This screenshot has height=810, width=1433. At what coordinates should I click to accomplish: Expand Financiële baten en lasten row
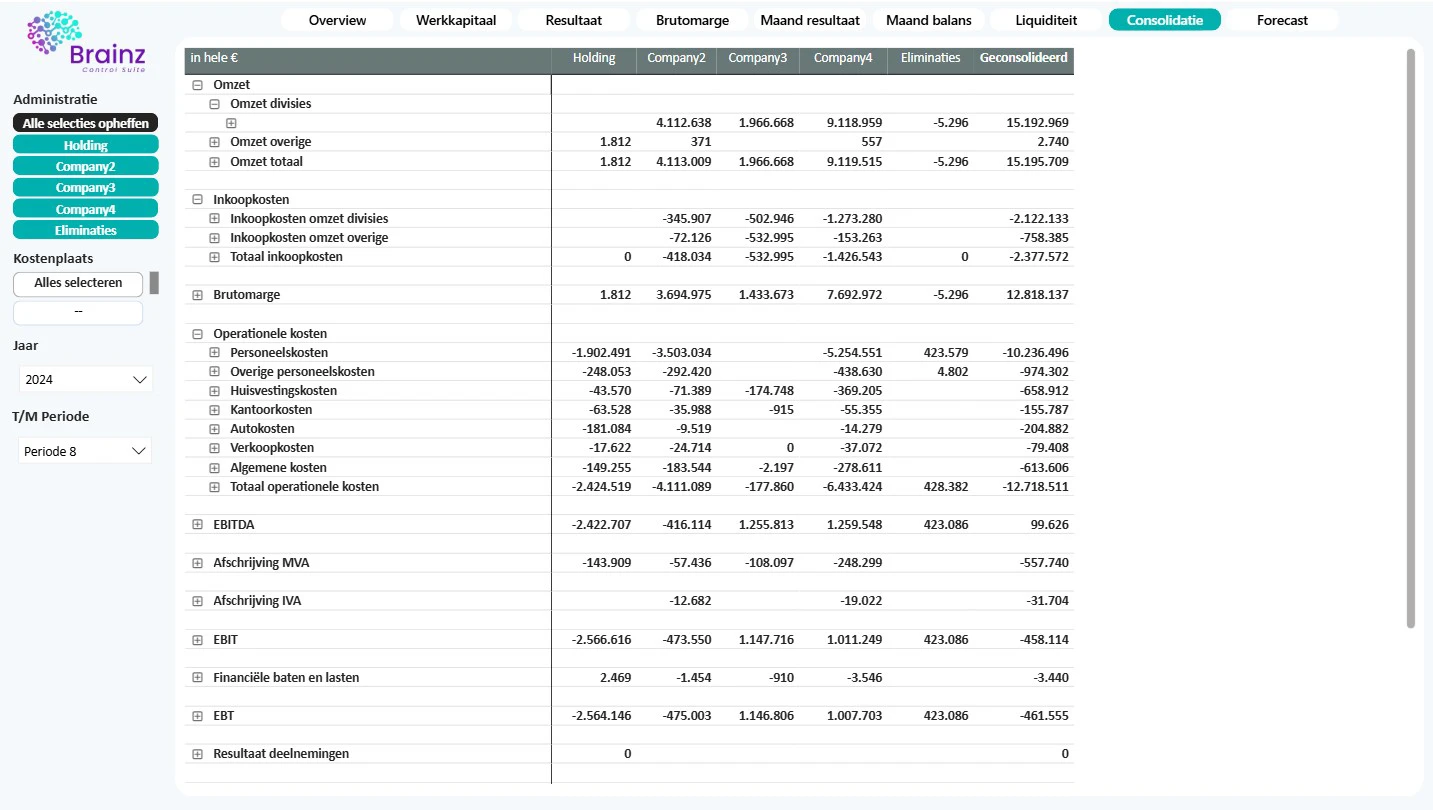(197, 678)
